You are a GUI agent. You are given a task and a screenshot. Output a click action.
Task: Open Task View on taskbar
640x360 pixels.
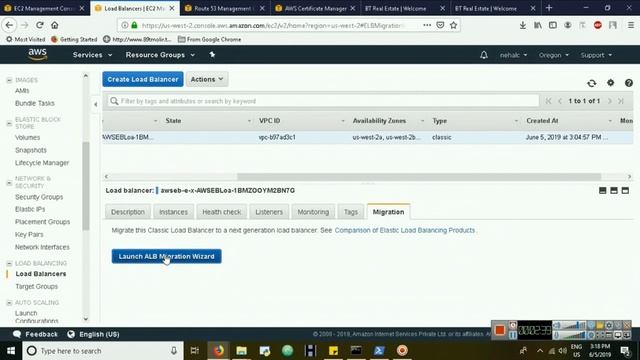pyautogui.click(x=195, y=350)
